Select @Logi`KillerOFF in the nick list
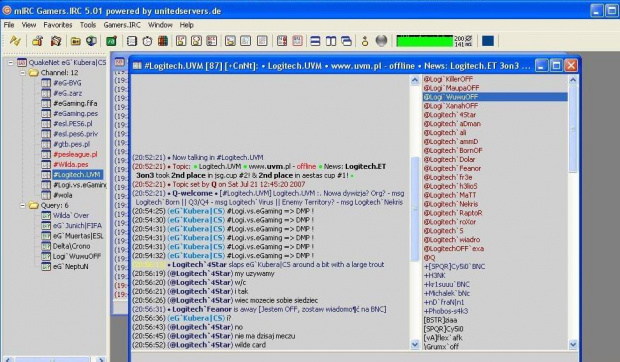 coord(448,79)
